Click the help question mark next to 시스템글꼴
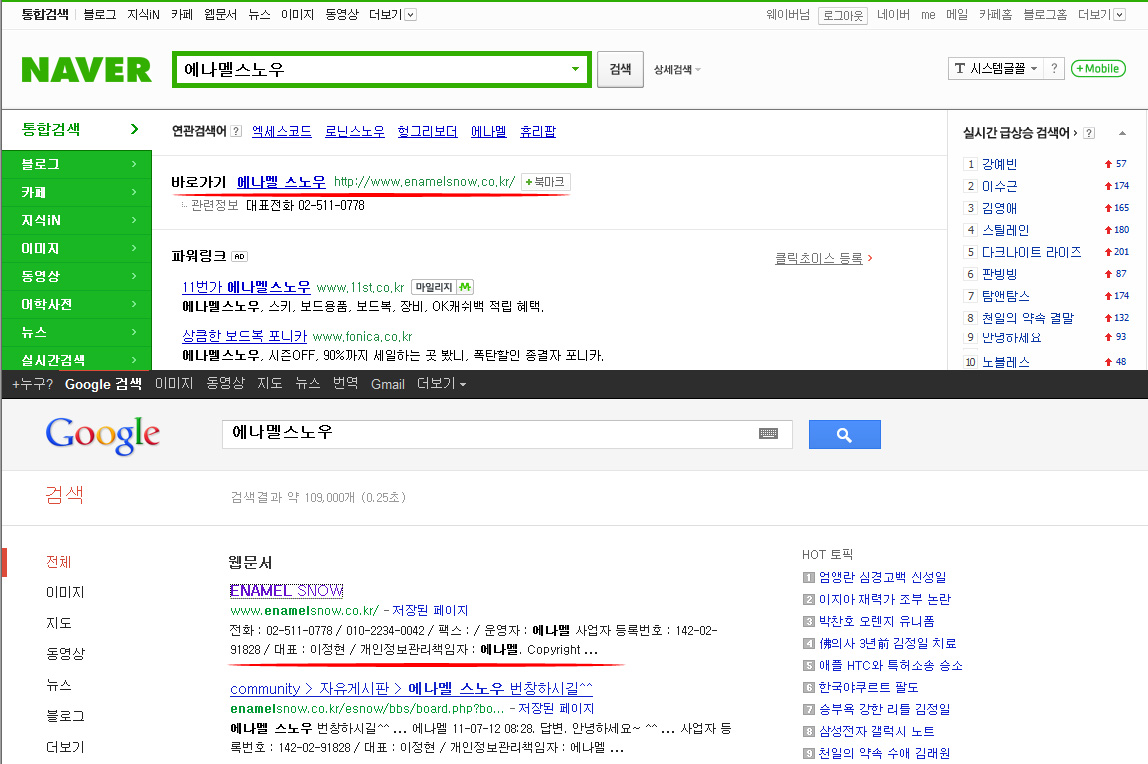1148x764 pixels. click(1054, 68)
